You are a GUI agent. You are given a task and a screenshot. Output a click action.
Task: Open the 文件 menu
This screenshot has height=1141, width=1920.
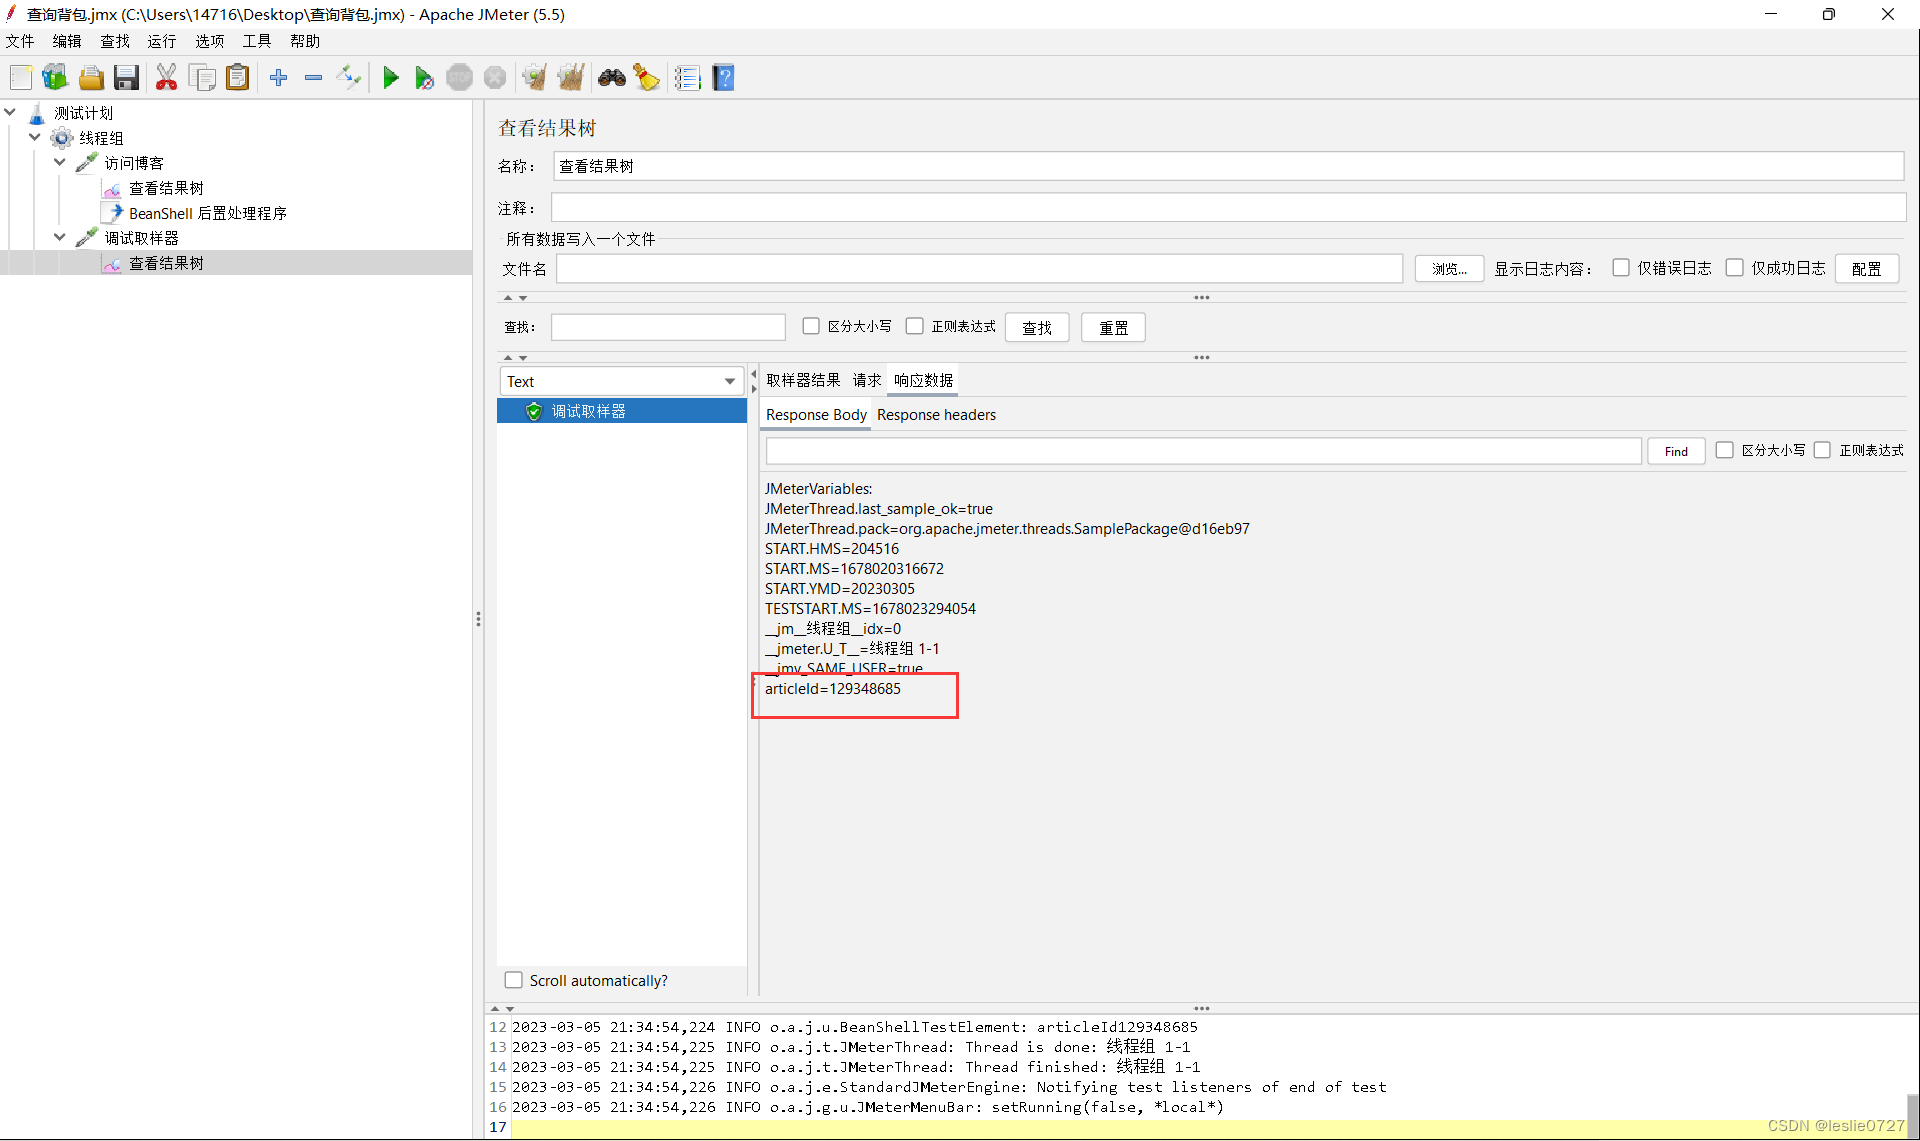click(x=20, y=41)
